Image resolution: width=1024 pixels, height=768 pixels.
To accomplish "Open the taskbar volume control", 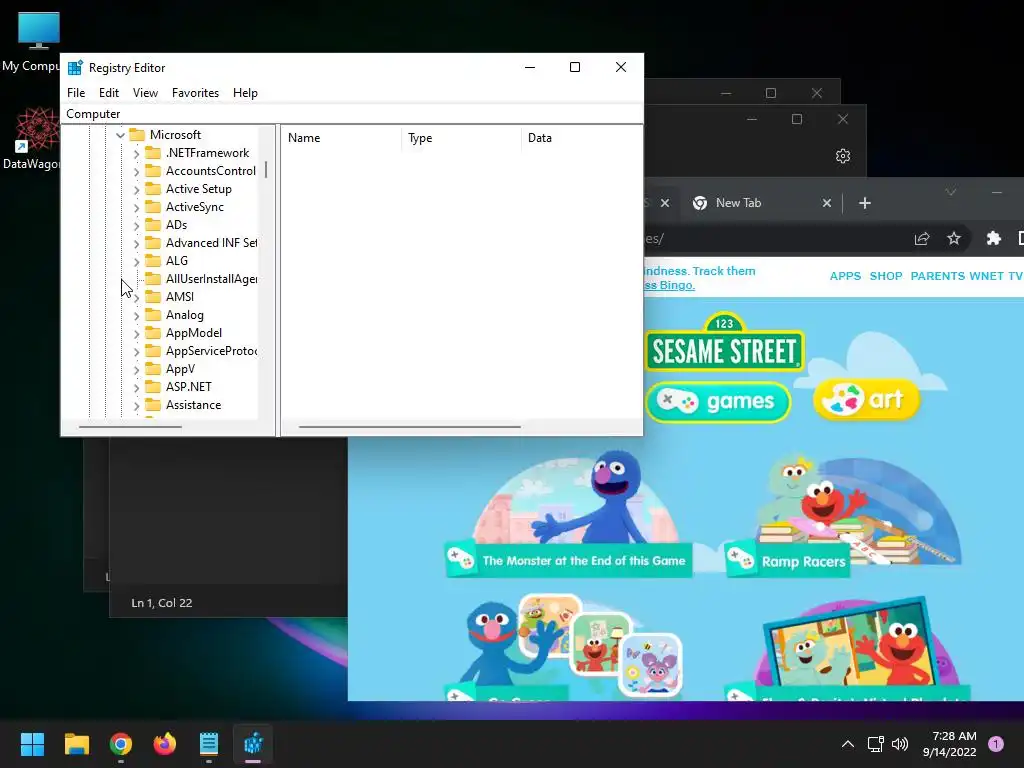I will pyautogui.click(x=900, y=744).
